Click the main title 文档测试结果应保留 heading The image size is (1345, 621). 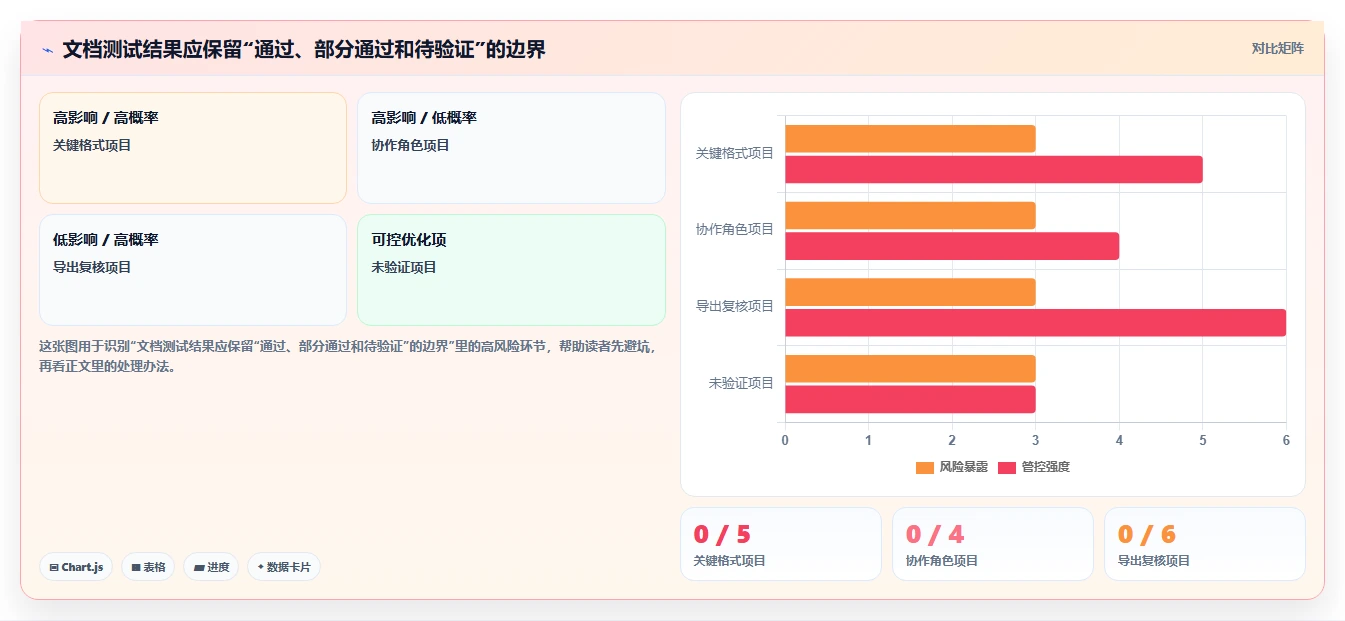pos(304,50)
